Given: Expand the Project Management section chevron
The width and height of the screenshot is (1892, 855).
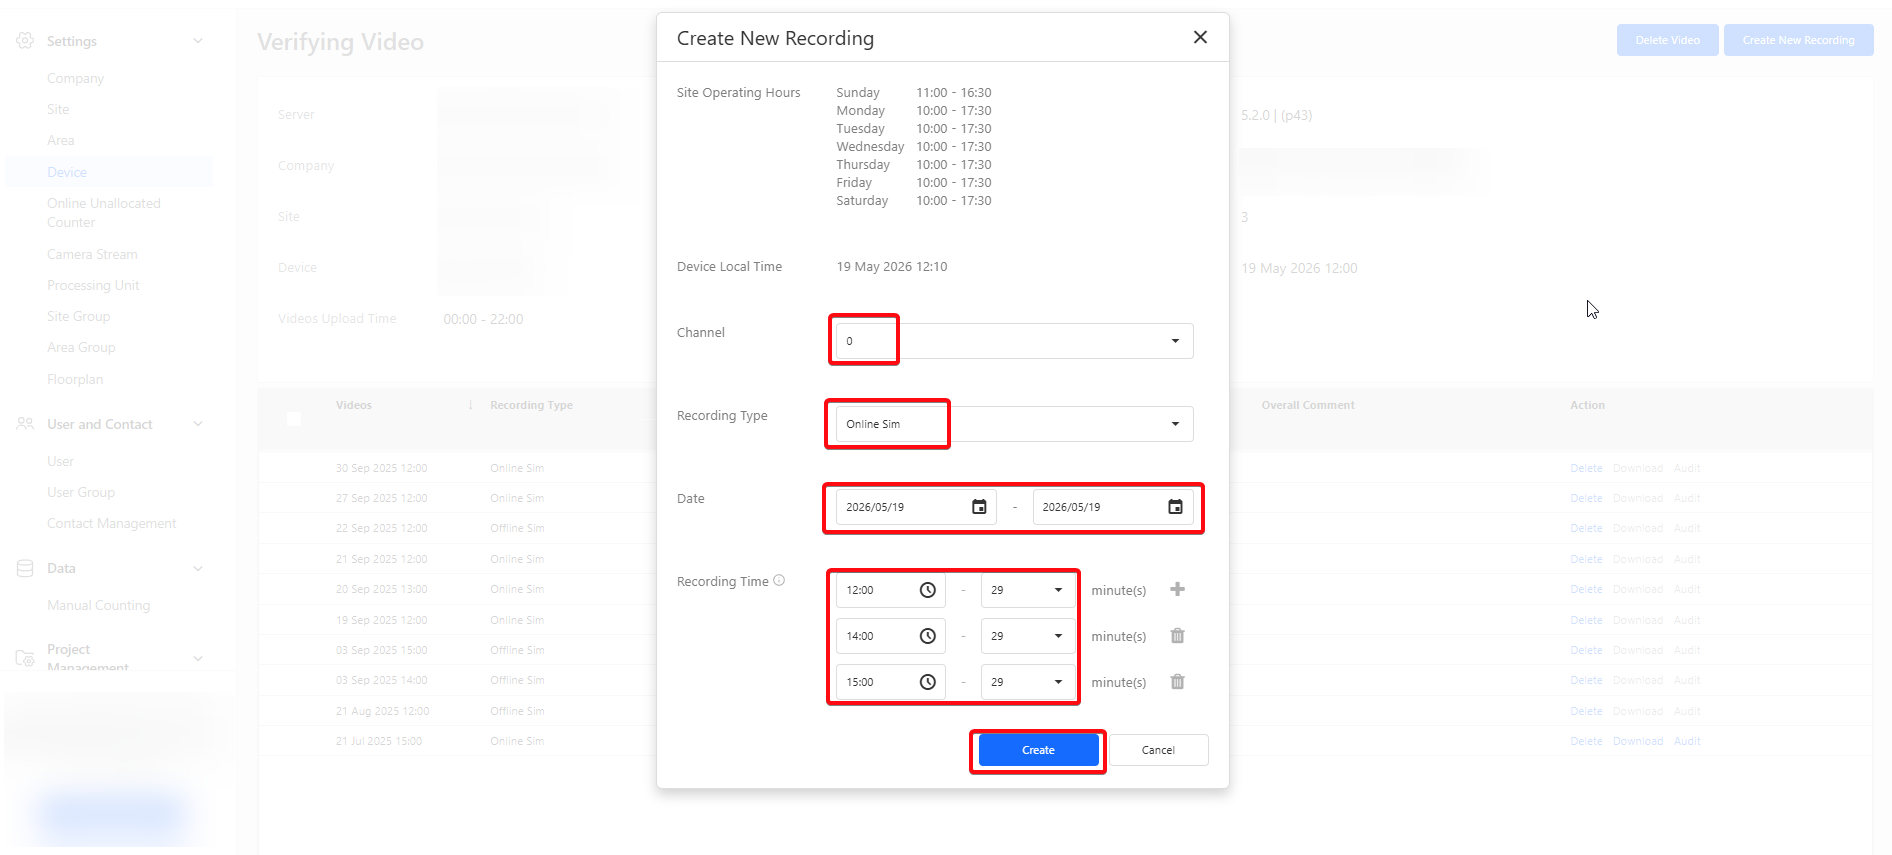Looking at the screenshot, I should [x=198, y=658].
